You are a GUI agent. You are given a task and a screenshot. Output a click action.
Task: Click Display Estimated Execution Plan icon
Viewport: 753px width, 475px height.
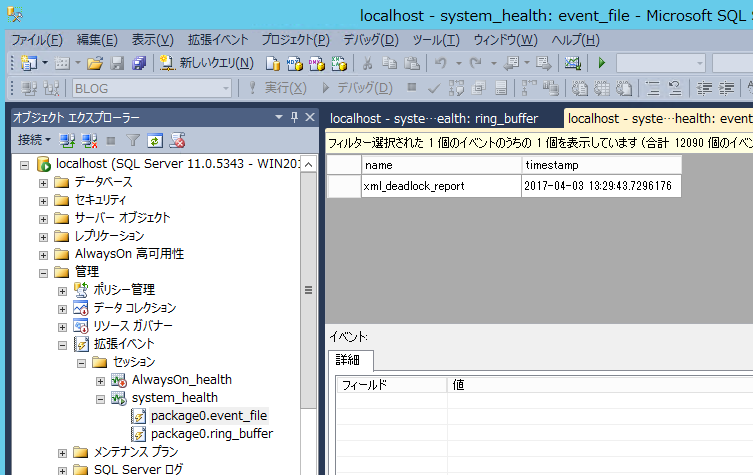pyautogui.click(x=456, y=88)
